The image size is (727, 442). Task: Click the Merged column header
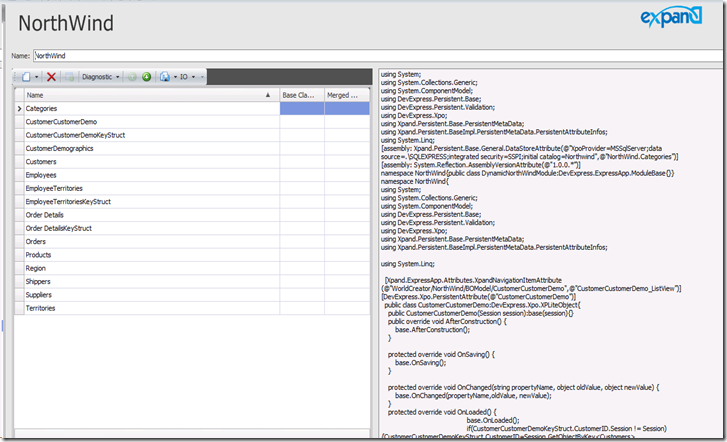click(342, 95)
